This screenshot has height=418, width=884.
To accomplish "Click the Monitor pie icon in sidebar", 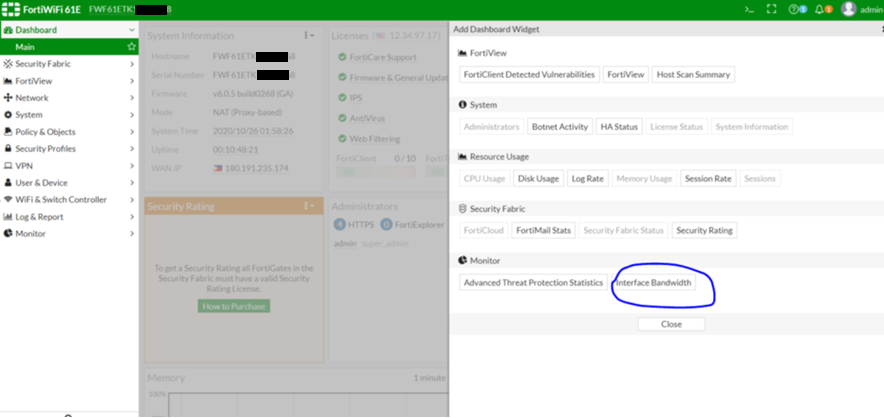I will pyautogui.click(x=8, y=234).
